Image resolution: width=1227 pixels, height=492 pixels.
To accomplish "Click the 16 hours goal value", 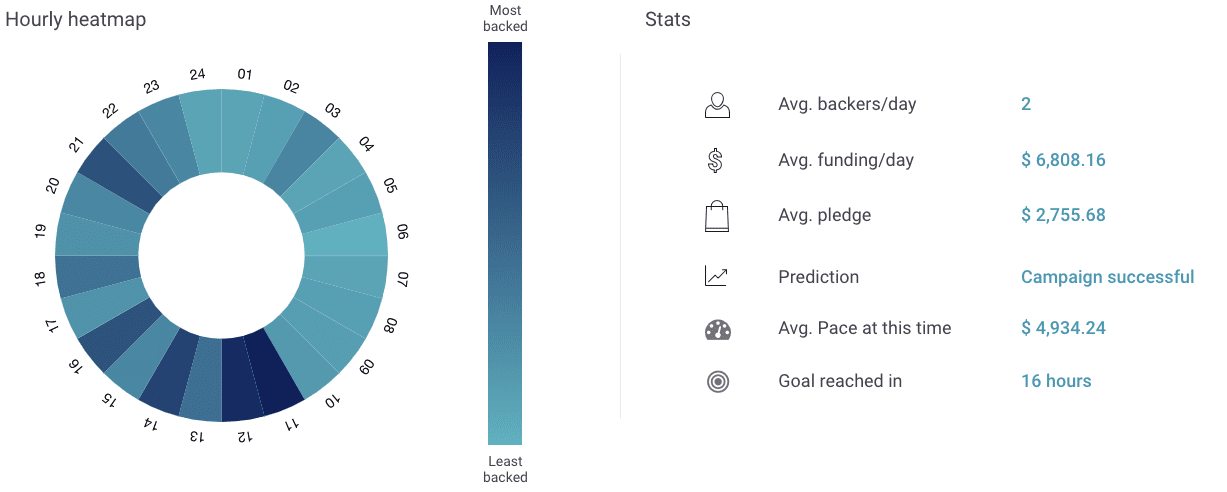I will point(1056,381).
